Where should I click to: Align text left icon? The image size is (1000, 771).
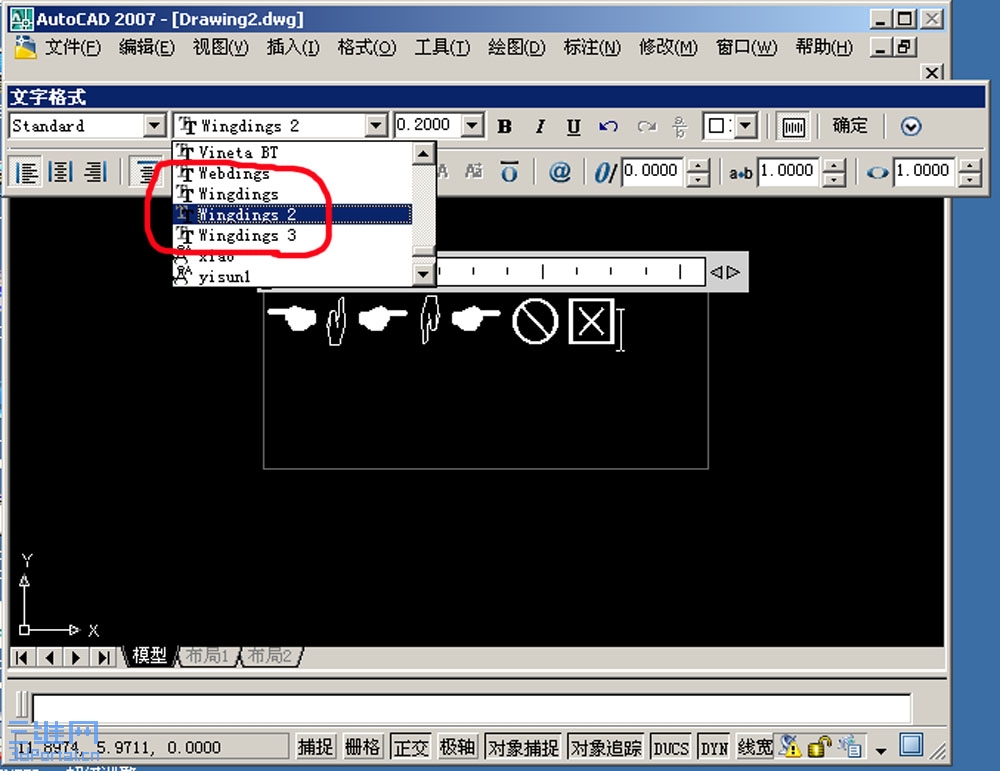26,172
